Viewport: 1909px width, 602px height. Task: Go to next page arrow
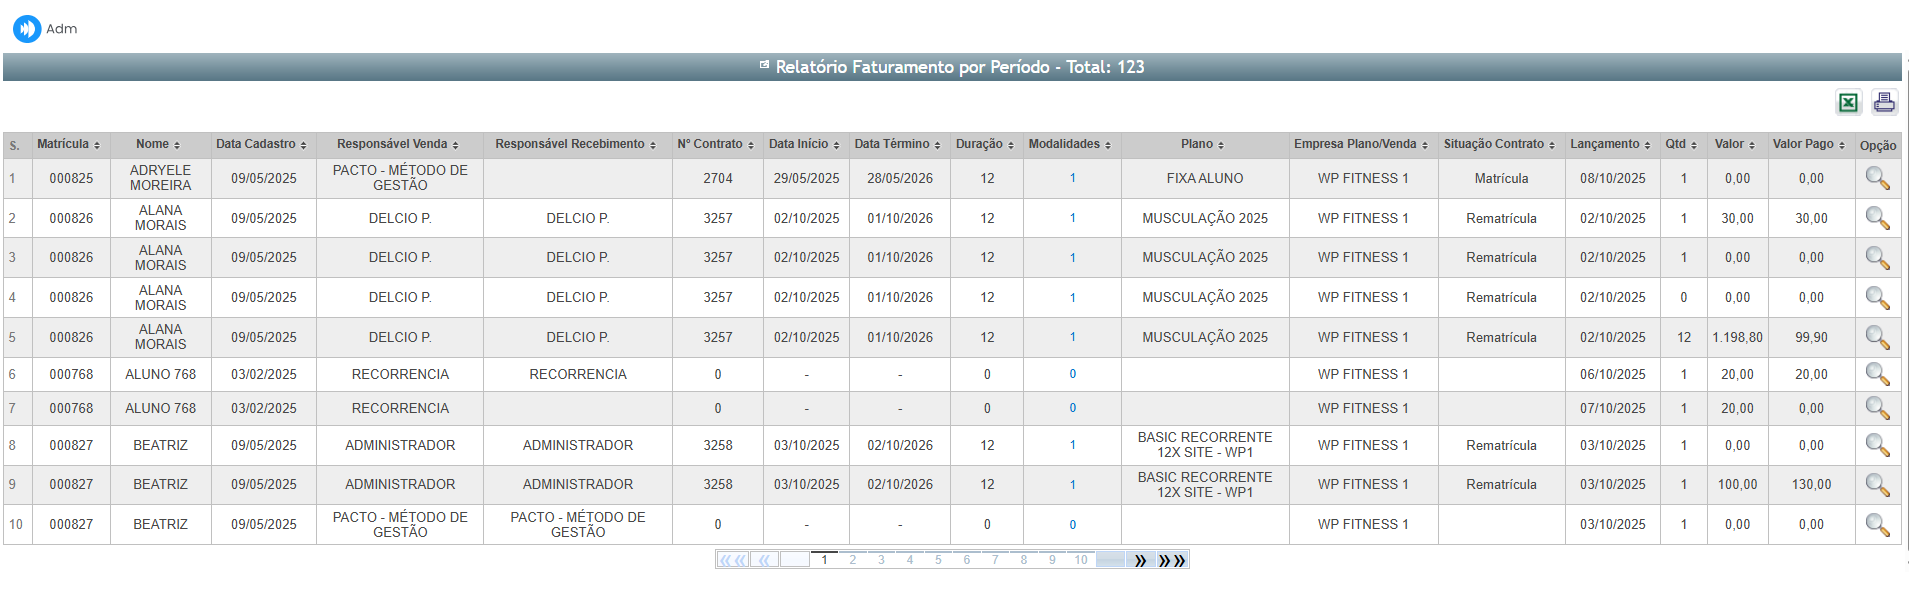pyautogui.click(x=1140, y=560)
